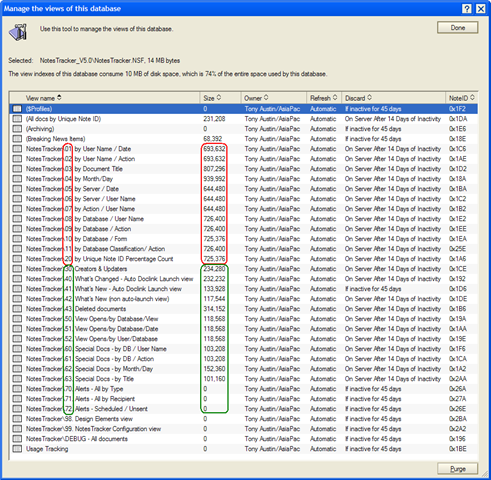Select the icon next to (Archiving) view
This screenshot has width=491, height=480.
coord(17,129)
